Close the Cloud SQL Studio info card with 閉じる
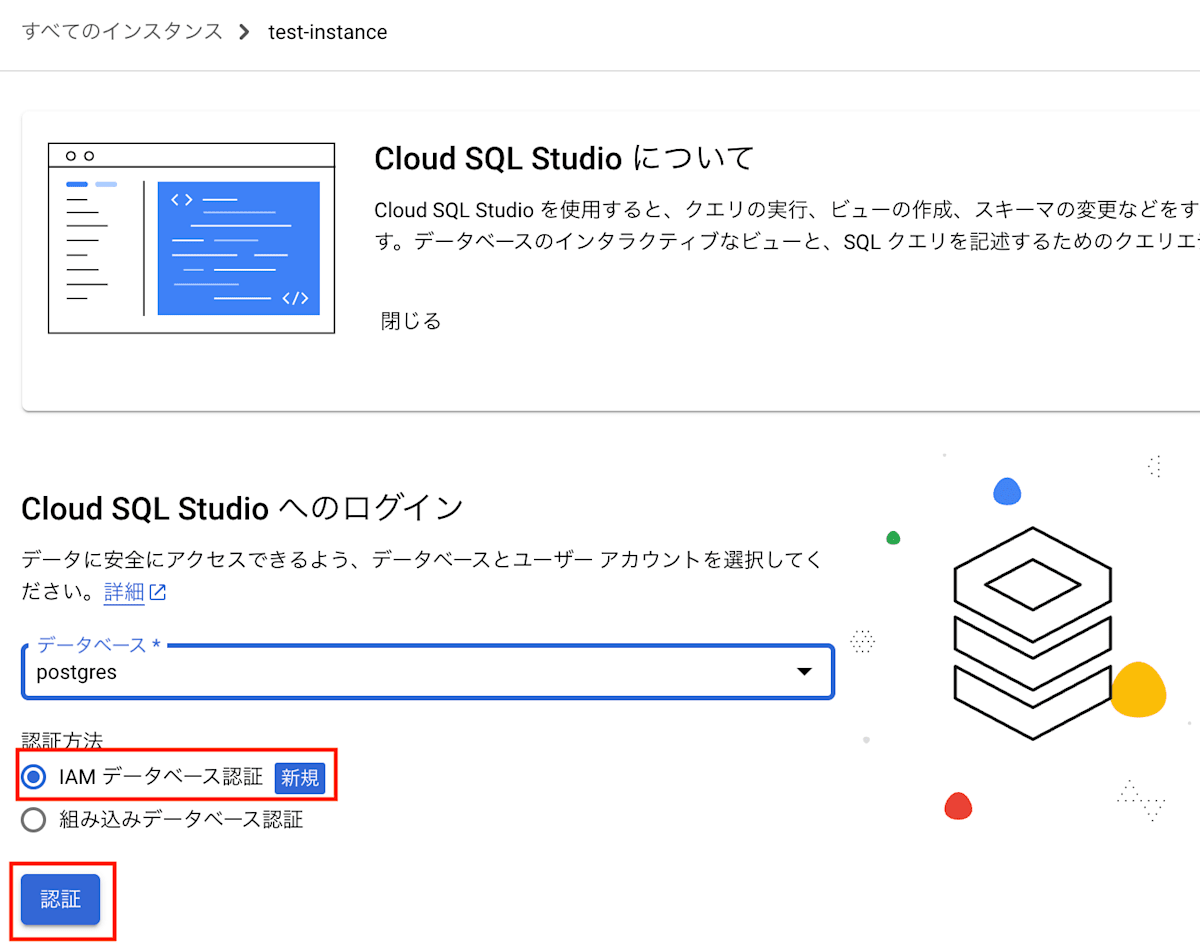The height and width of the screenshot is (944, 1200). (x=411, y=321)
